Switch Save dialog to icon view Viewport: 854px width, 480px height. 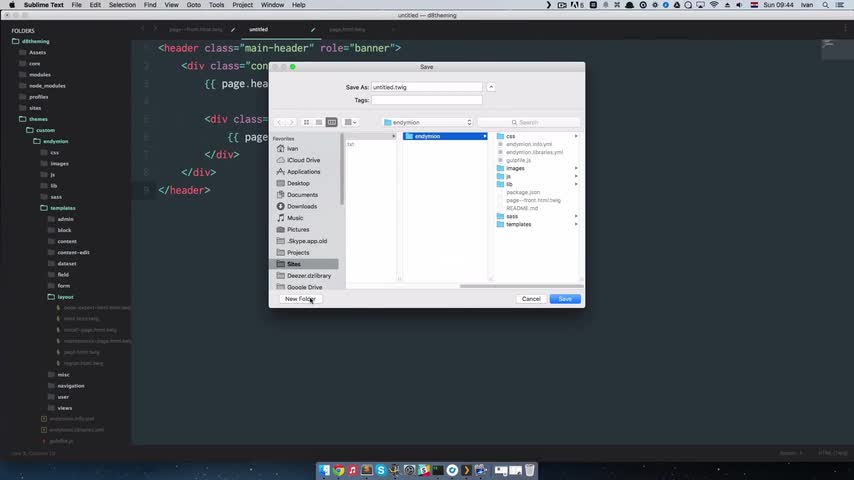[307, 123]
